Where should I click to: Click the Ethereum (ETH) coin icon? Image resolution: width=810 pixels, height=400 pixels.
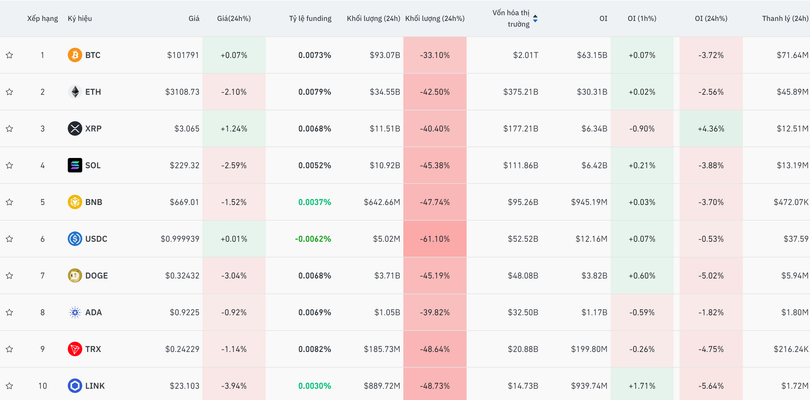tap(74, 92)
